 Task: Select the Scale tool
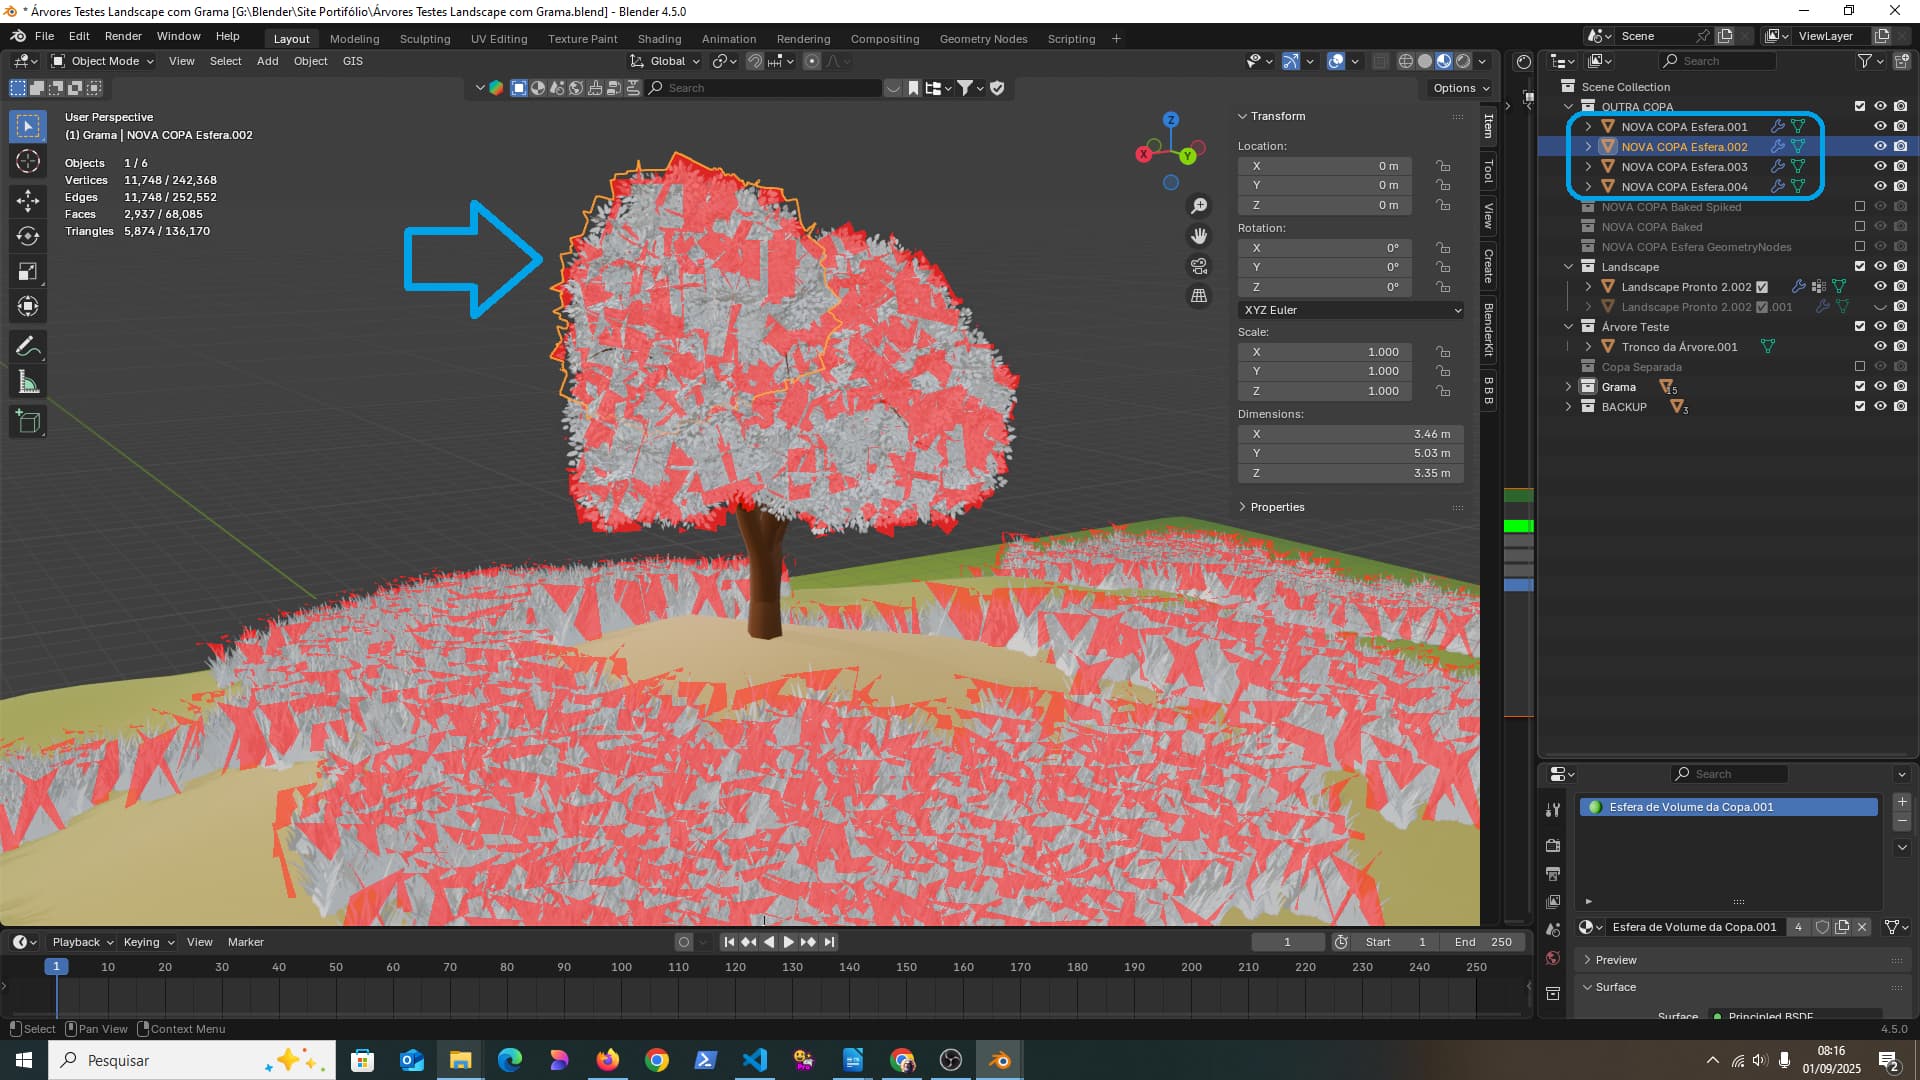click(28, 272)
